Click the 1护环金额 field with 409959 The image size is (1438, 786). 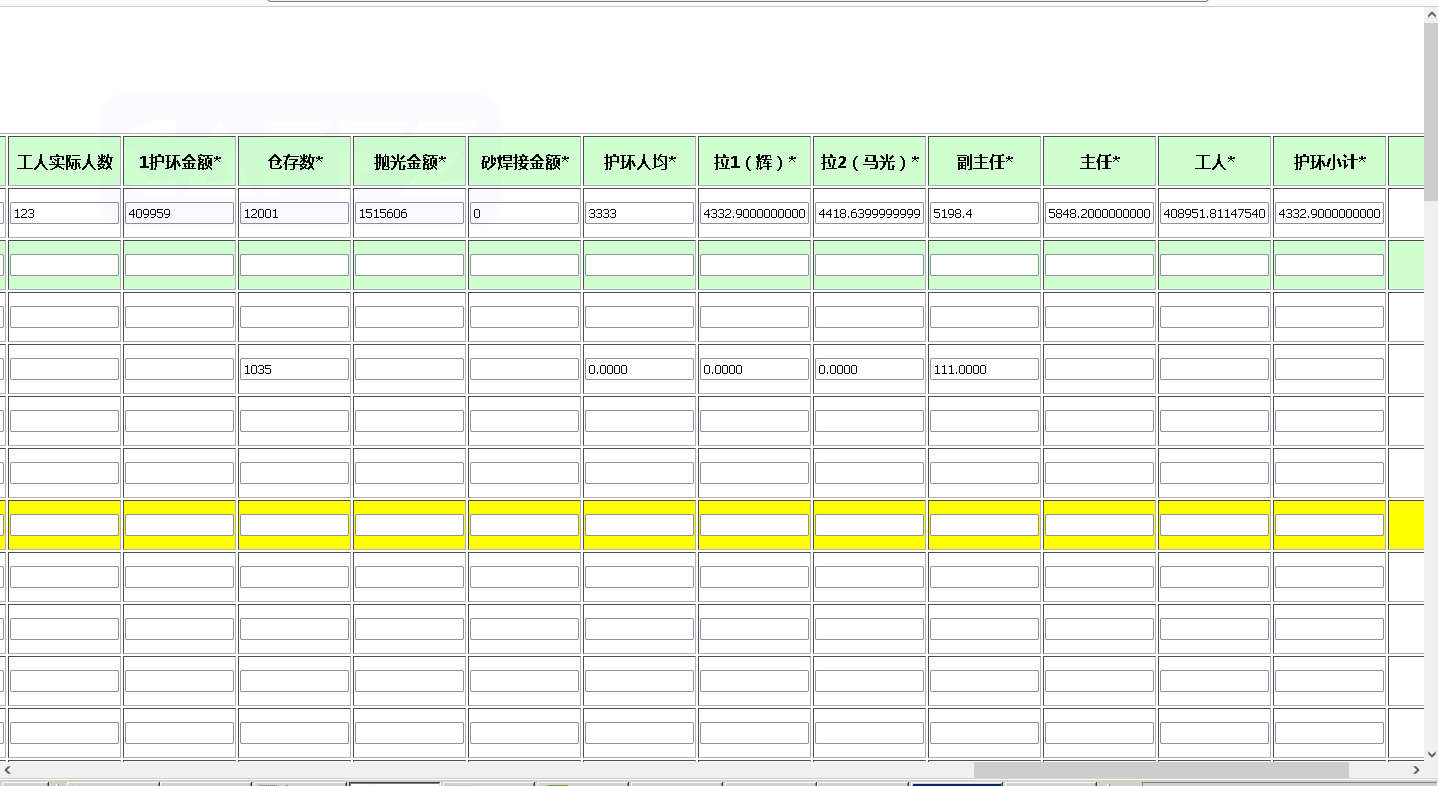(179, 213)
